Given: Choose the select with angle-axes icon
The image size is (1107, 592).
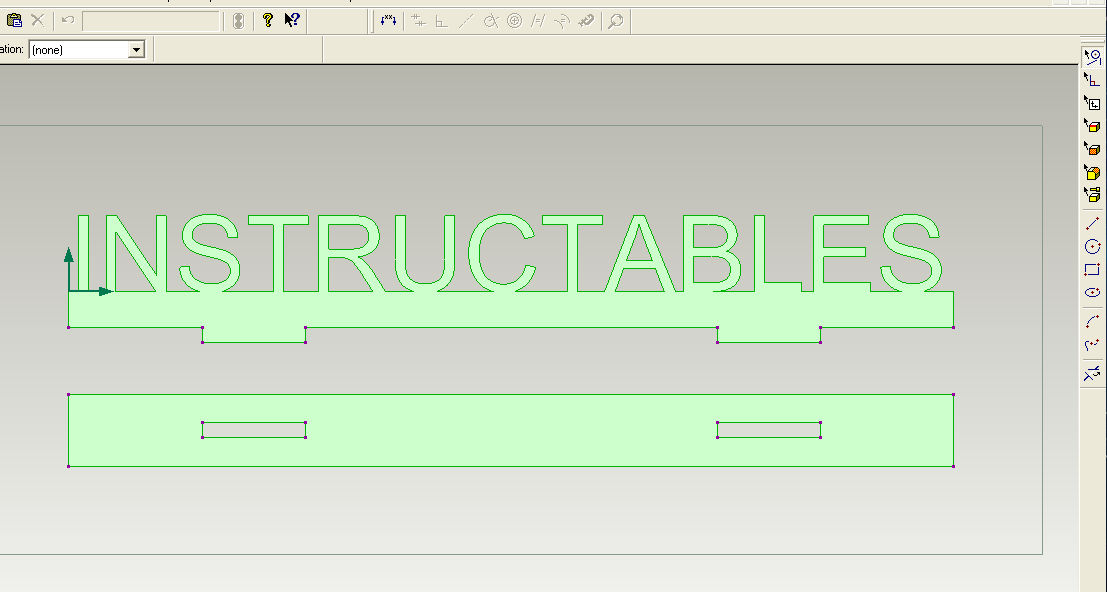Looking at the screenshot, I should 1092,80.
